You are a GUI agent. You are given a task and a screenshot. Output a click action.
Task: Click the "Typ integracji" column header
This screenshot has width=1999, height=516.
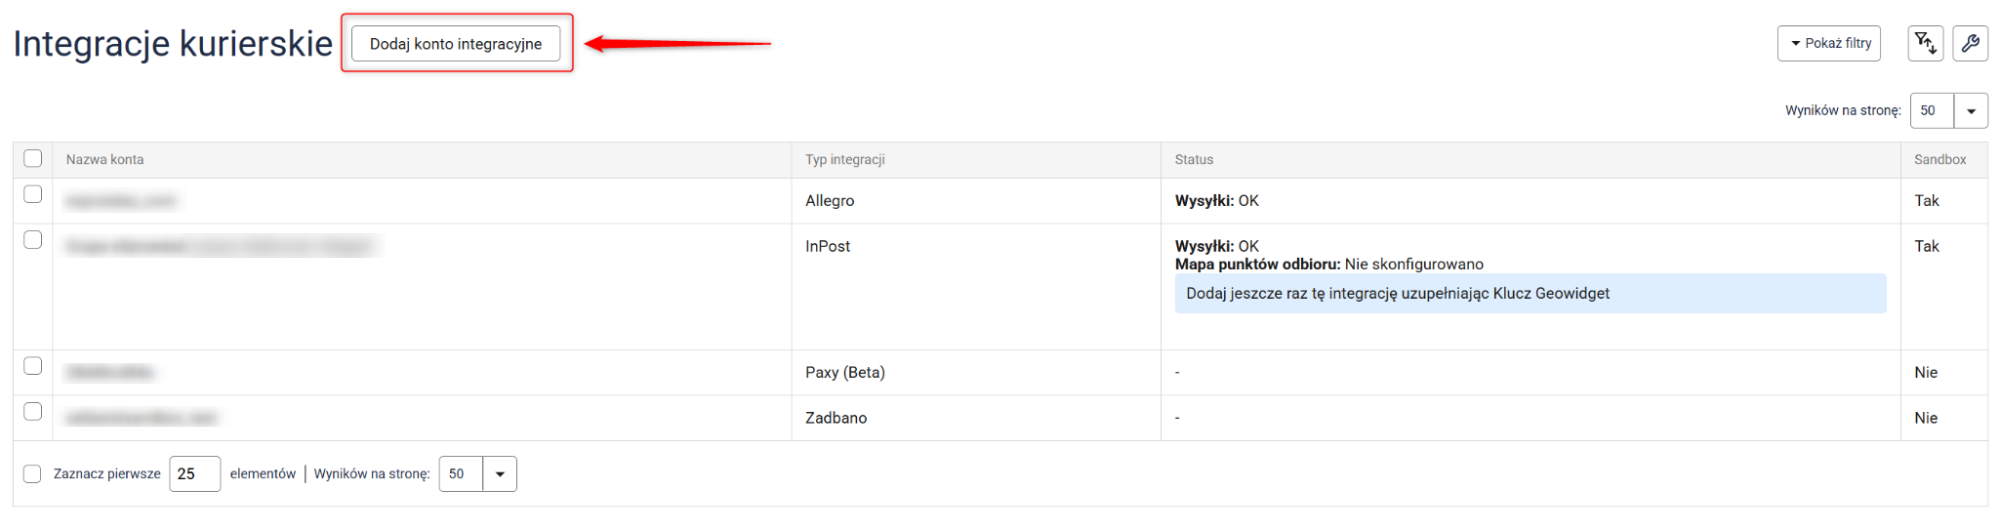[x=845, y=160]
